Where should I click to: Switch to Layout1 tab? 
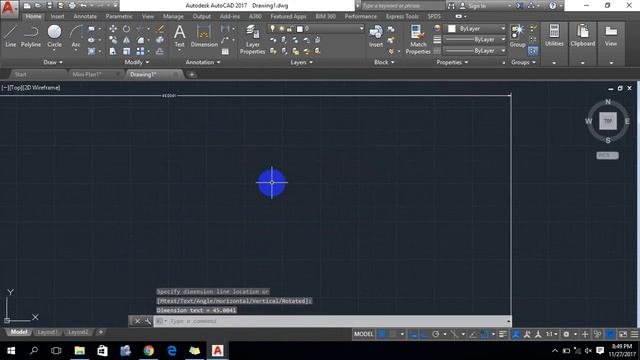click(47, 332)
